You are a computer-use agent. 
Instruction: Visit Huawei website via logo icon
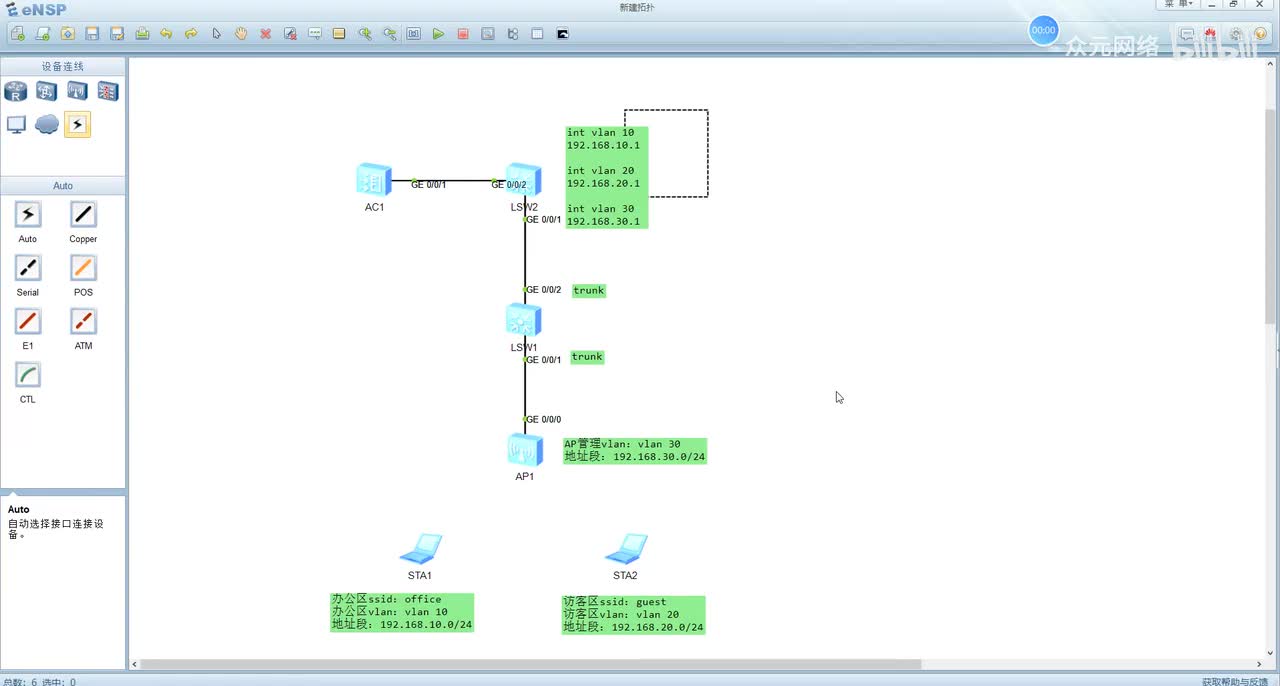[1211, 33]
